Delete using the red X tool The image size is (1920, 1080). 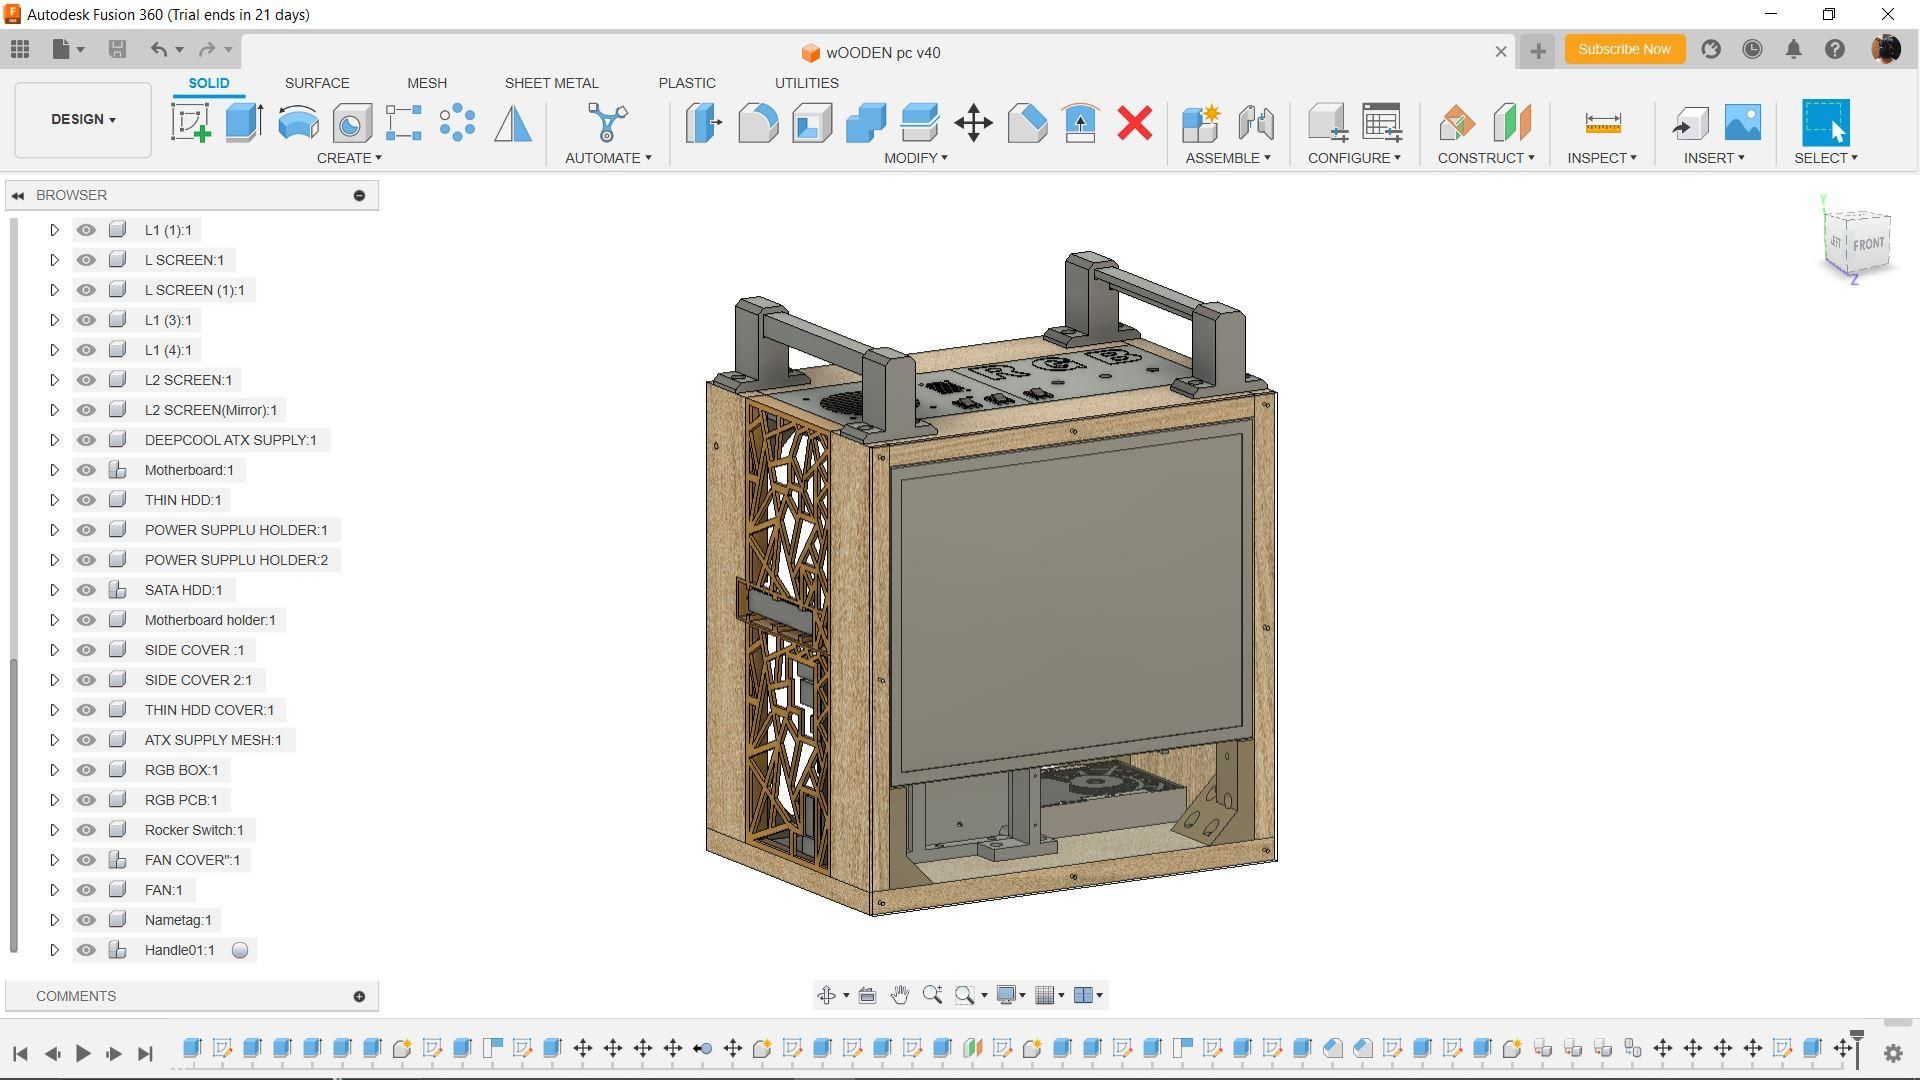click(x=1133, y=122)
